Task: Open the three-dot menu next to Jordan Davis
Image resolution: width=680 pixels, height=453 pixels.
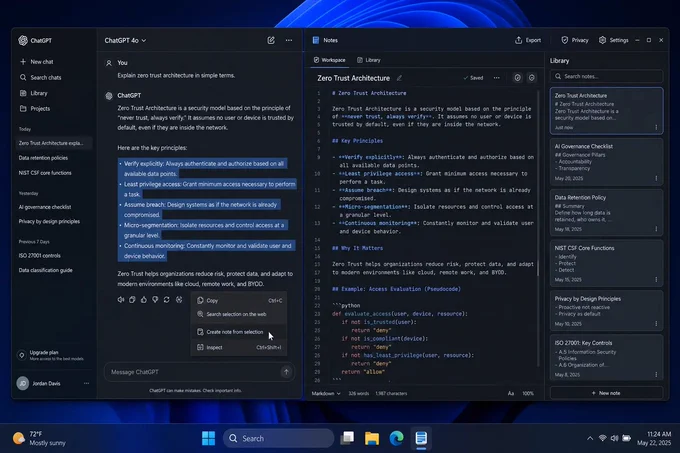Action: [86, 383]
